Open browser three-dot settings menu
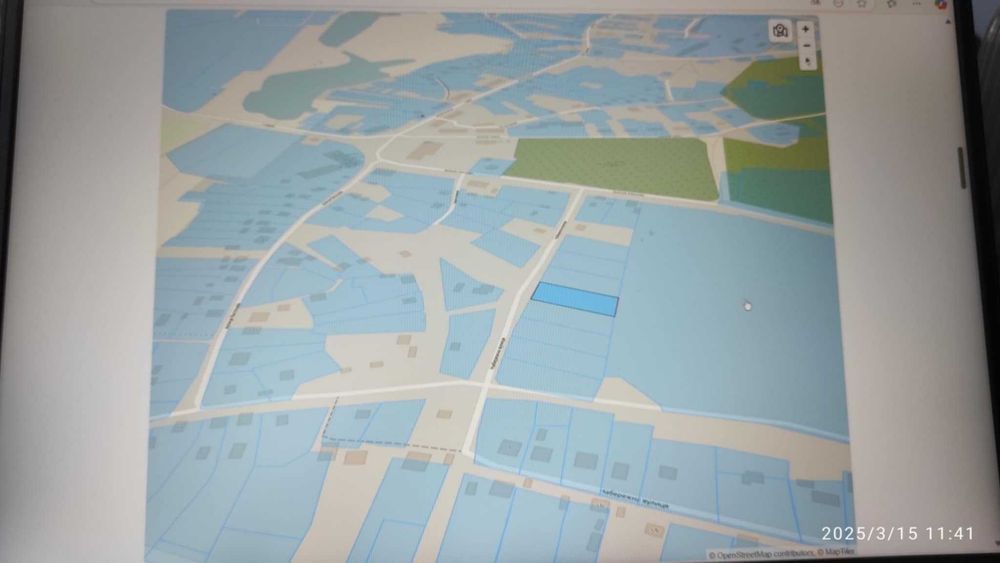 point(916,4)
